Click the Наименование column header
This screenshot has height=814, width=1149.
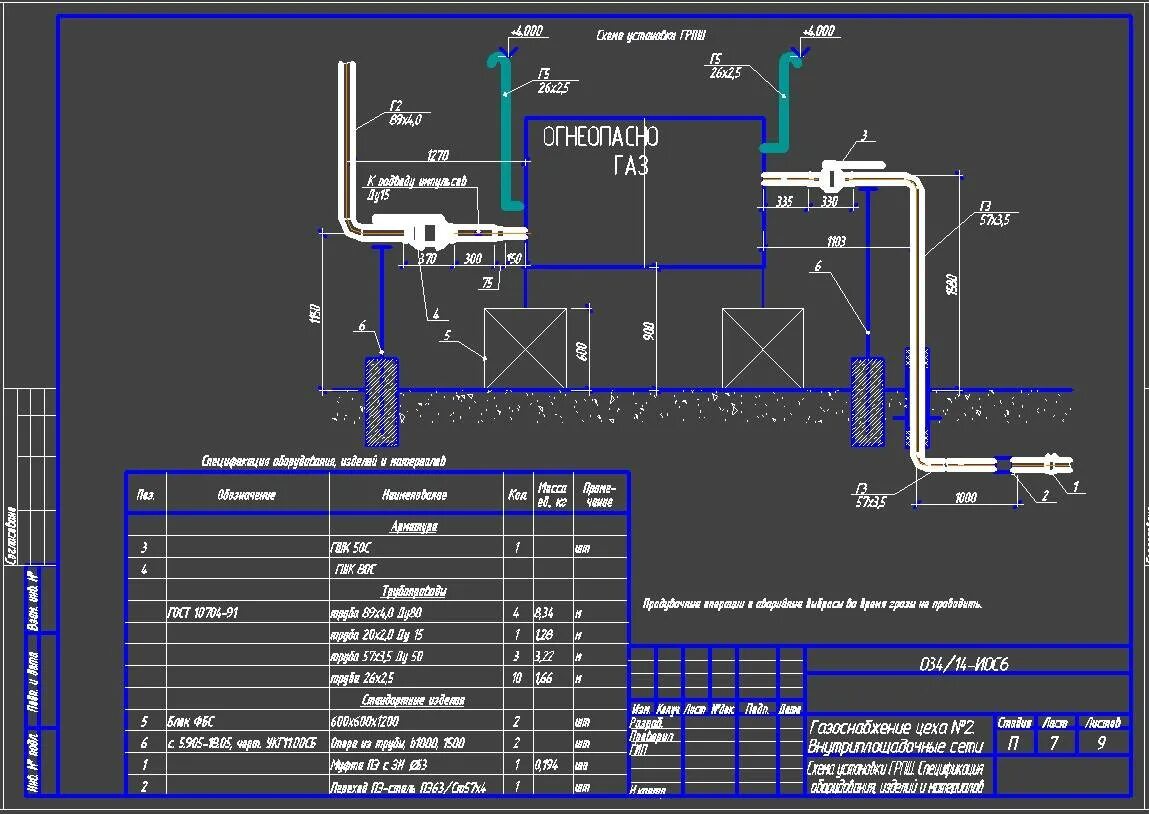click(414, 495)
